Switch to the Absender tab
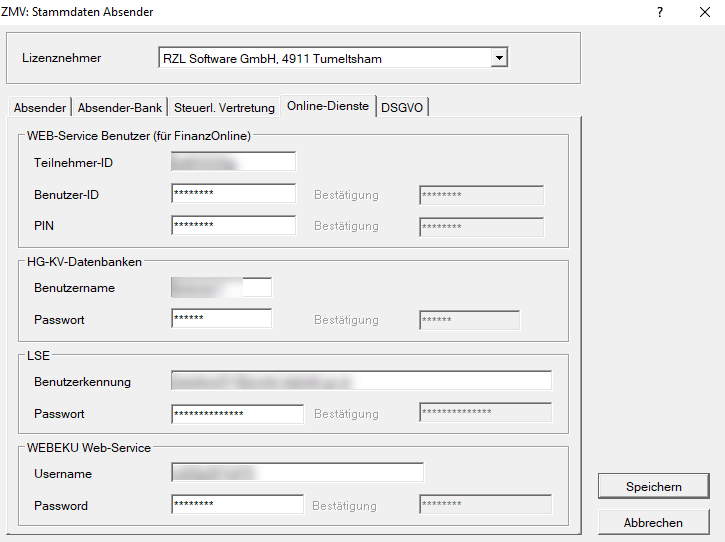Image resolution: width=725 pixels, height=542 pixels. pyautogui.click(x=40, y=108)
